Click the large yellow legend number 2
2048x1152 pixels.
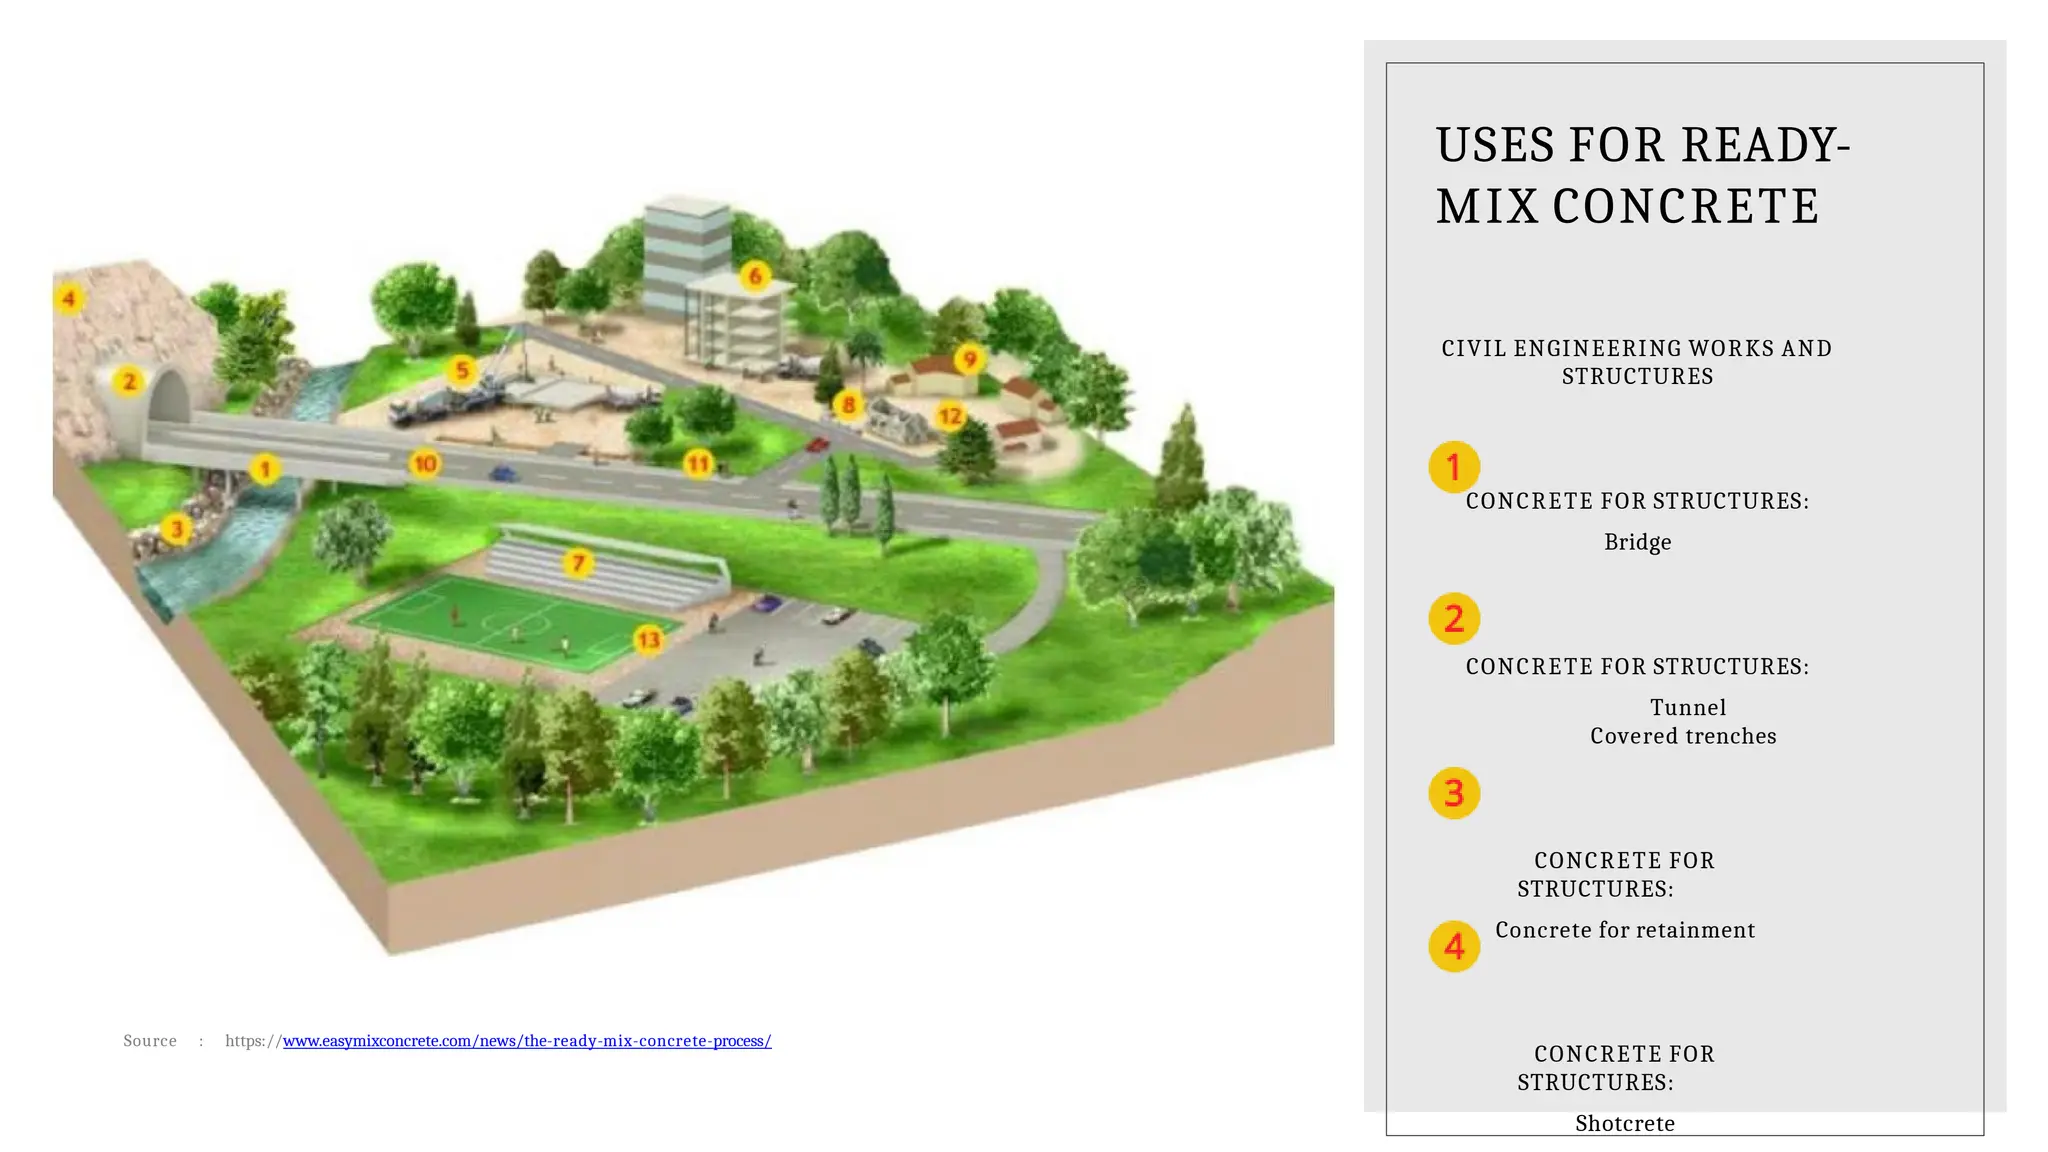click(1454, 619)
